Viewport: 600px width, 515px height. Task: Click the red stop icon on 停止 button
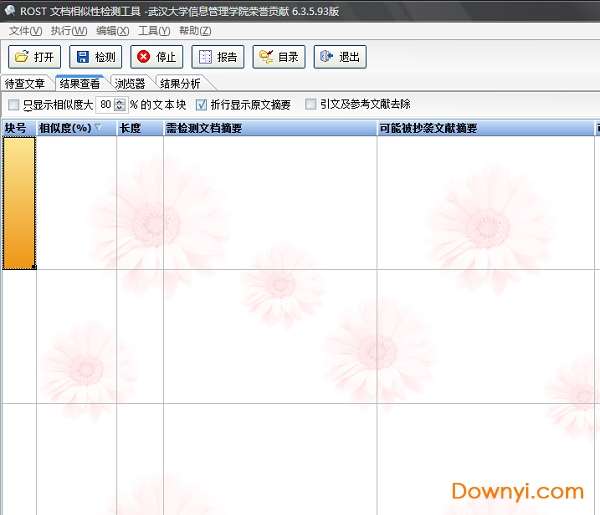(143, 57)
